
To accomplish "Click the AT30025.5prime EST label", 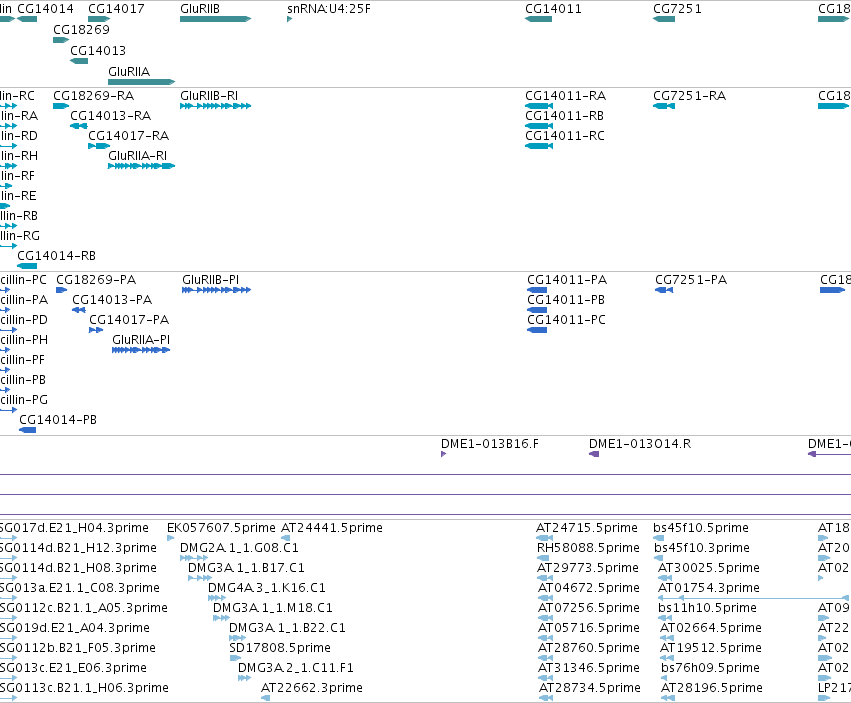I will click(x=709, y=568).
